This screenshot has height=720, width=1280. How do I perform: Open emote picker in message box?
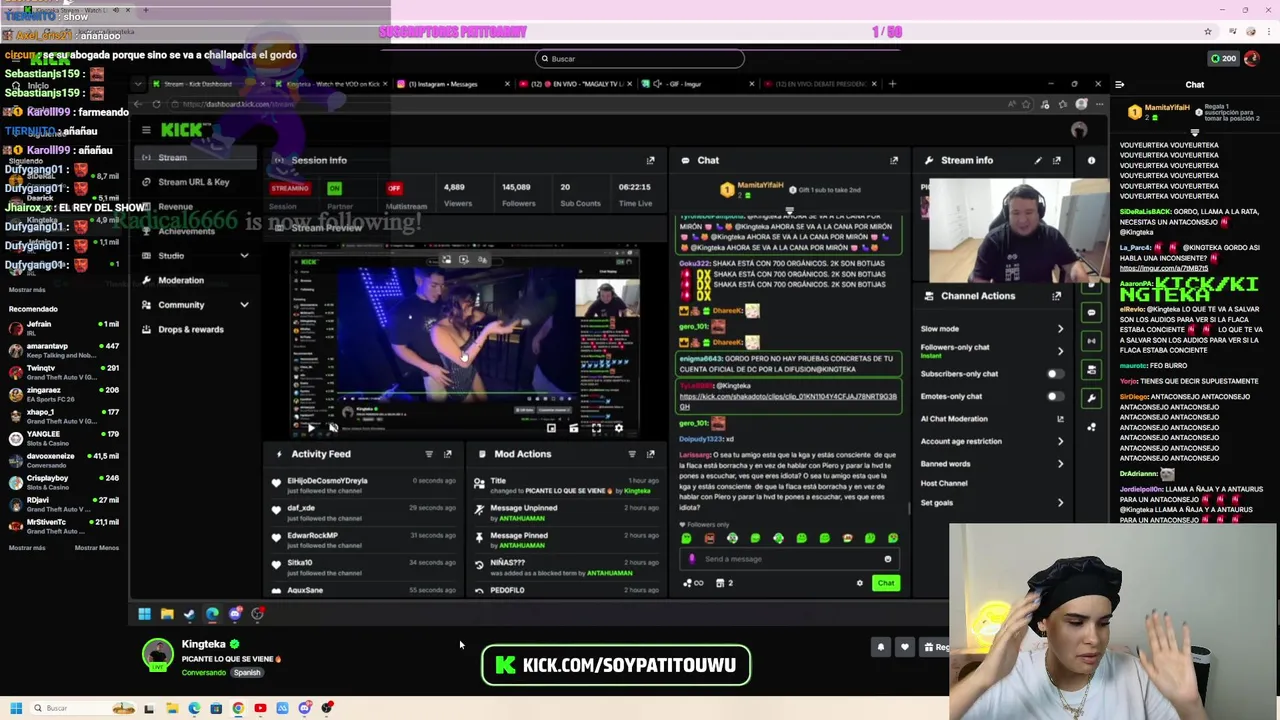point(887,559)
